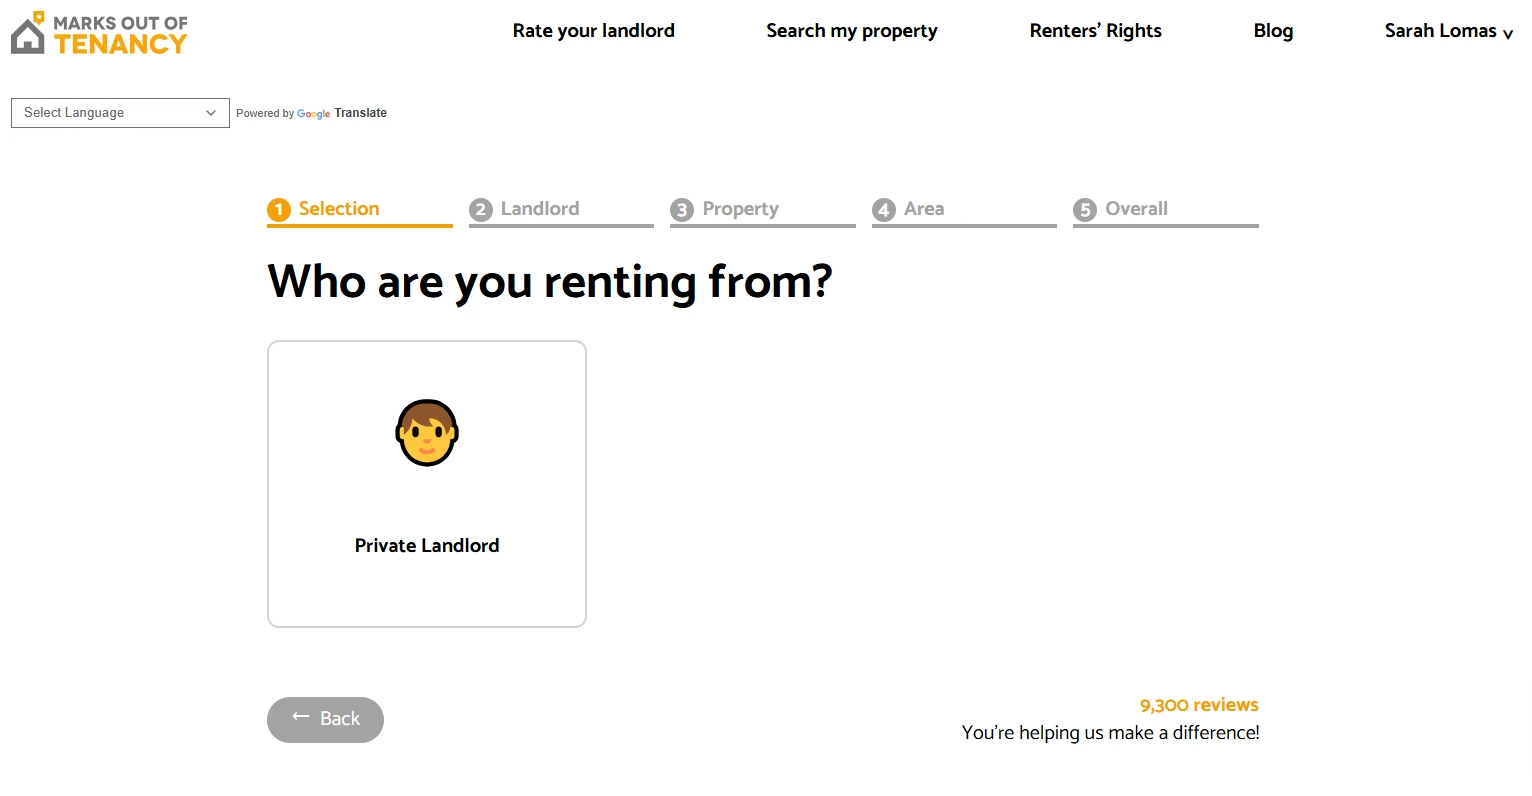Jump to the Overall step tab
1532x796 pixels.
tap(1136, 209)
